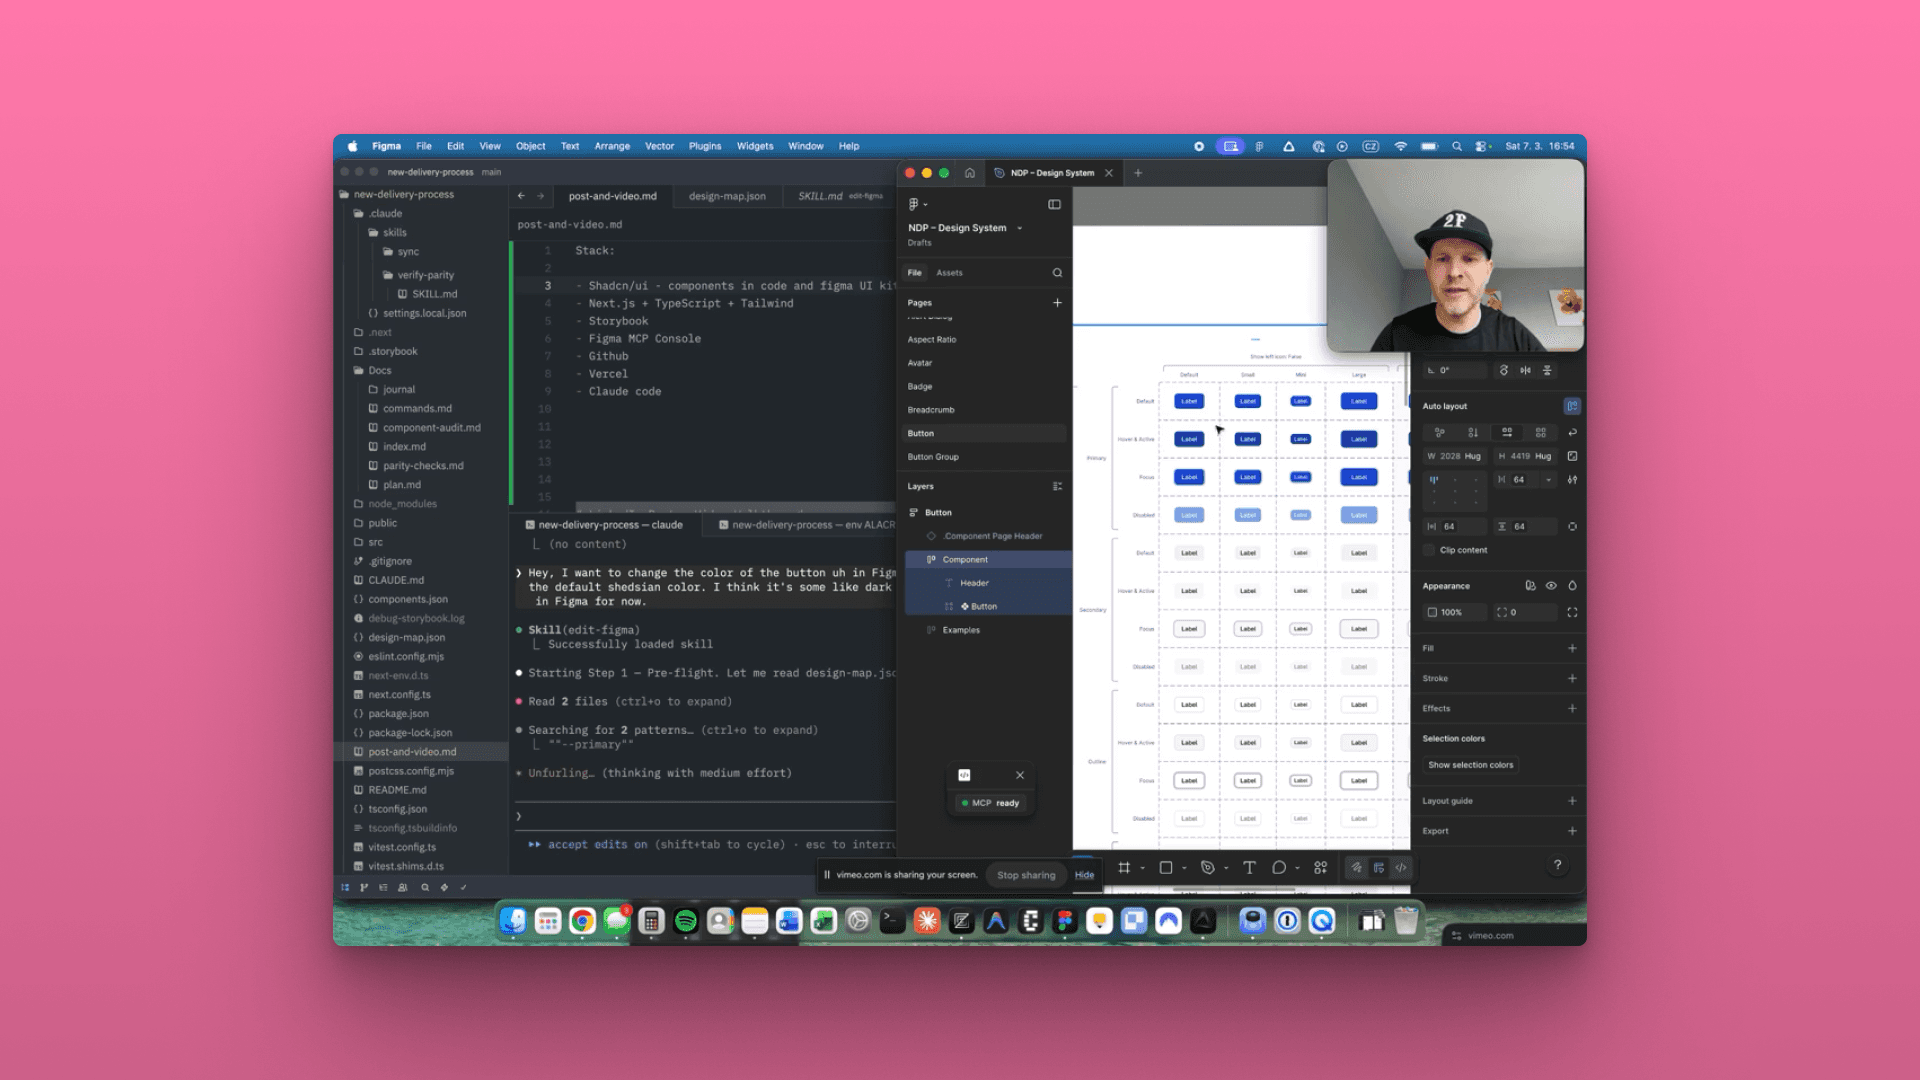This screenshot has height=1080, width=1920.
Task: Click the Stop sharing button
Action: [x=1026, y=875]
